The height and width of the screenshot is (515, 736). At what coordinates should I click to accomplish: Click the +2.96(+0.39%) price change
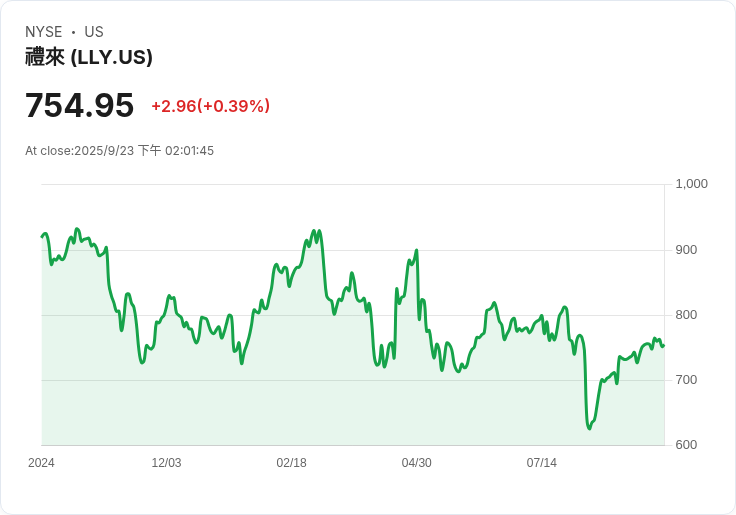(210, 106)
